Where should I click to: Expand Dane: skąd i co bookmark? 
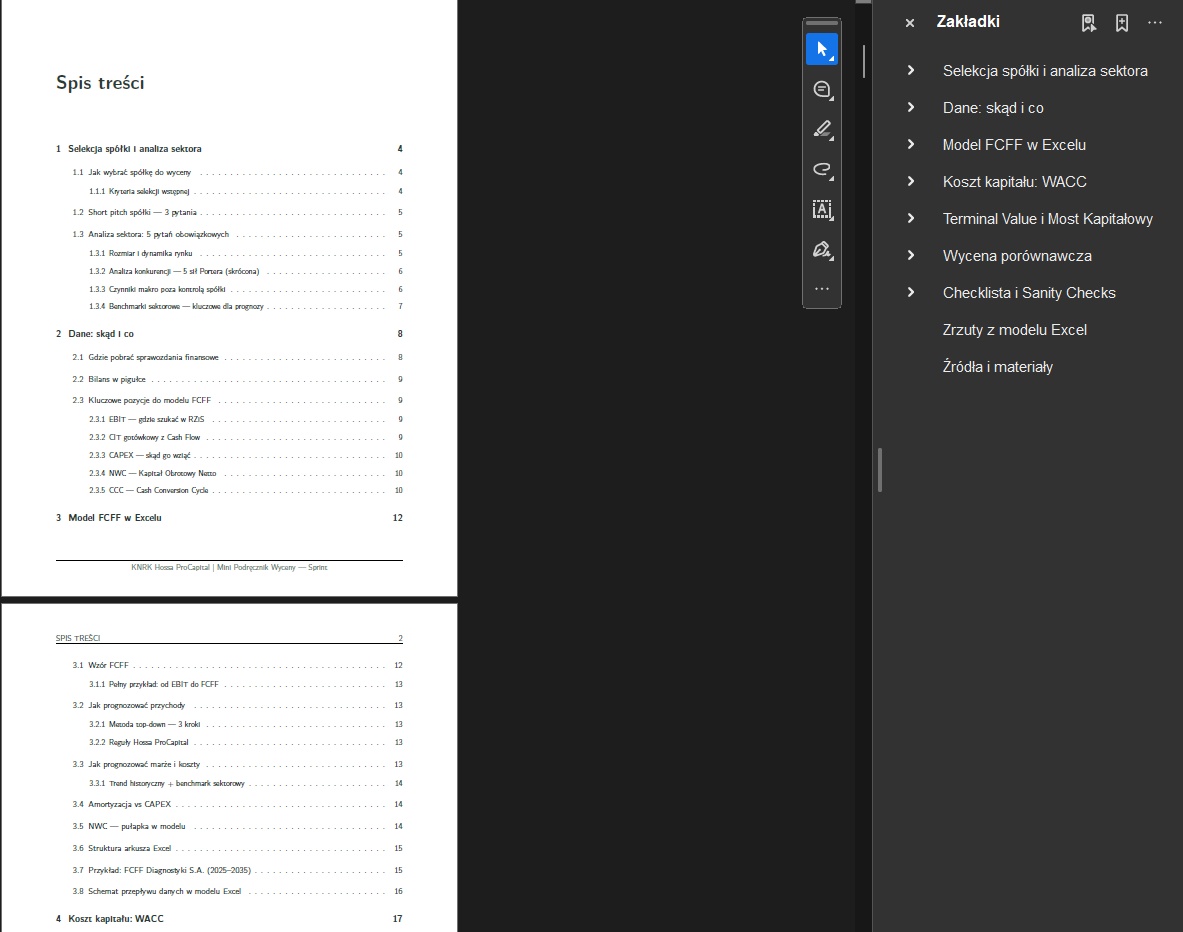911,107
